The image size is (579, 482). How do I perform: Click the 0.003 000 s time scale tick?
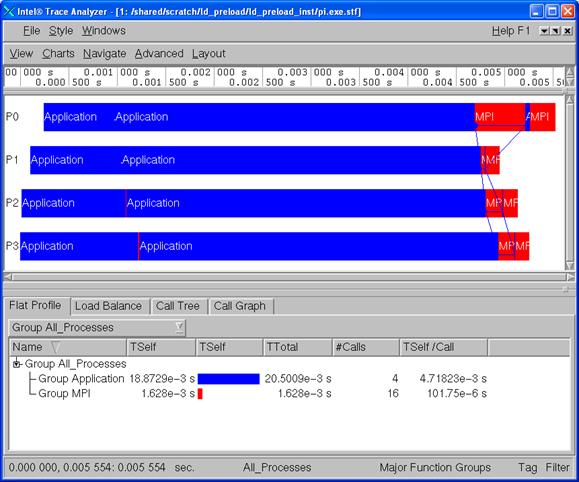click(310, 72)
